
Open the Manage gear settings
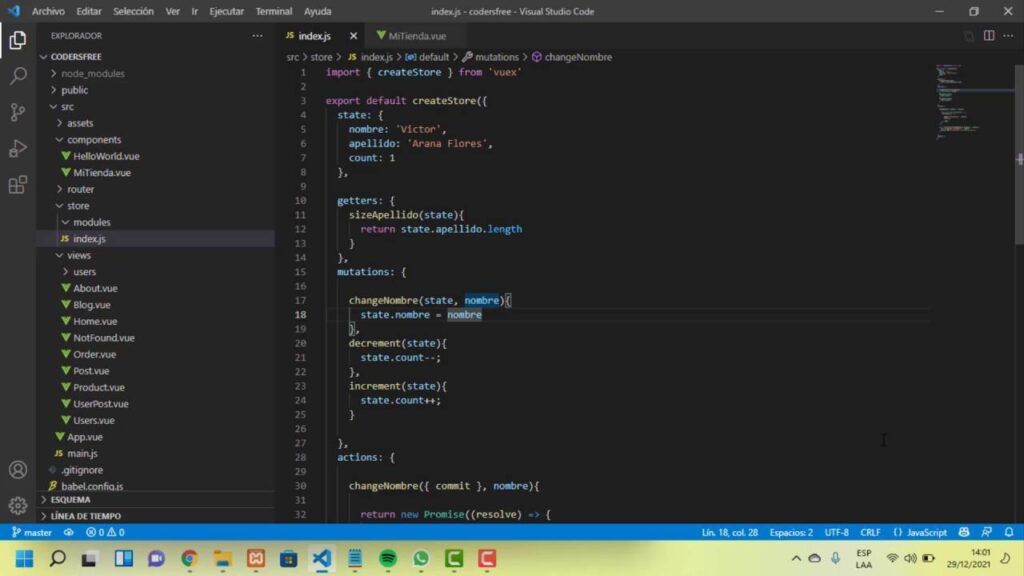[x=18, y=505]
